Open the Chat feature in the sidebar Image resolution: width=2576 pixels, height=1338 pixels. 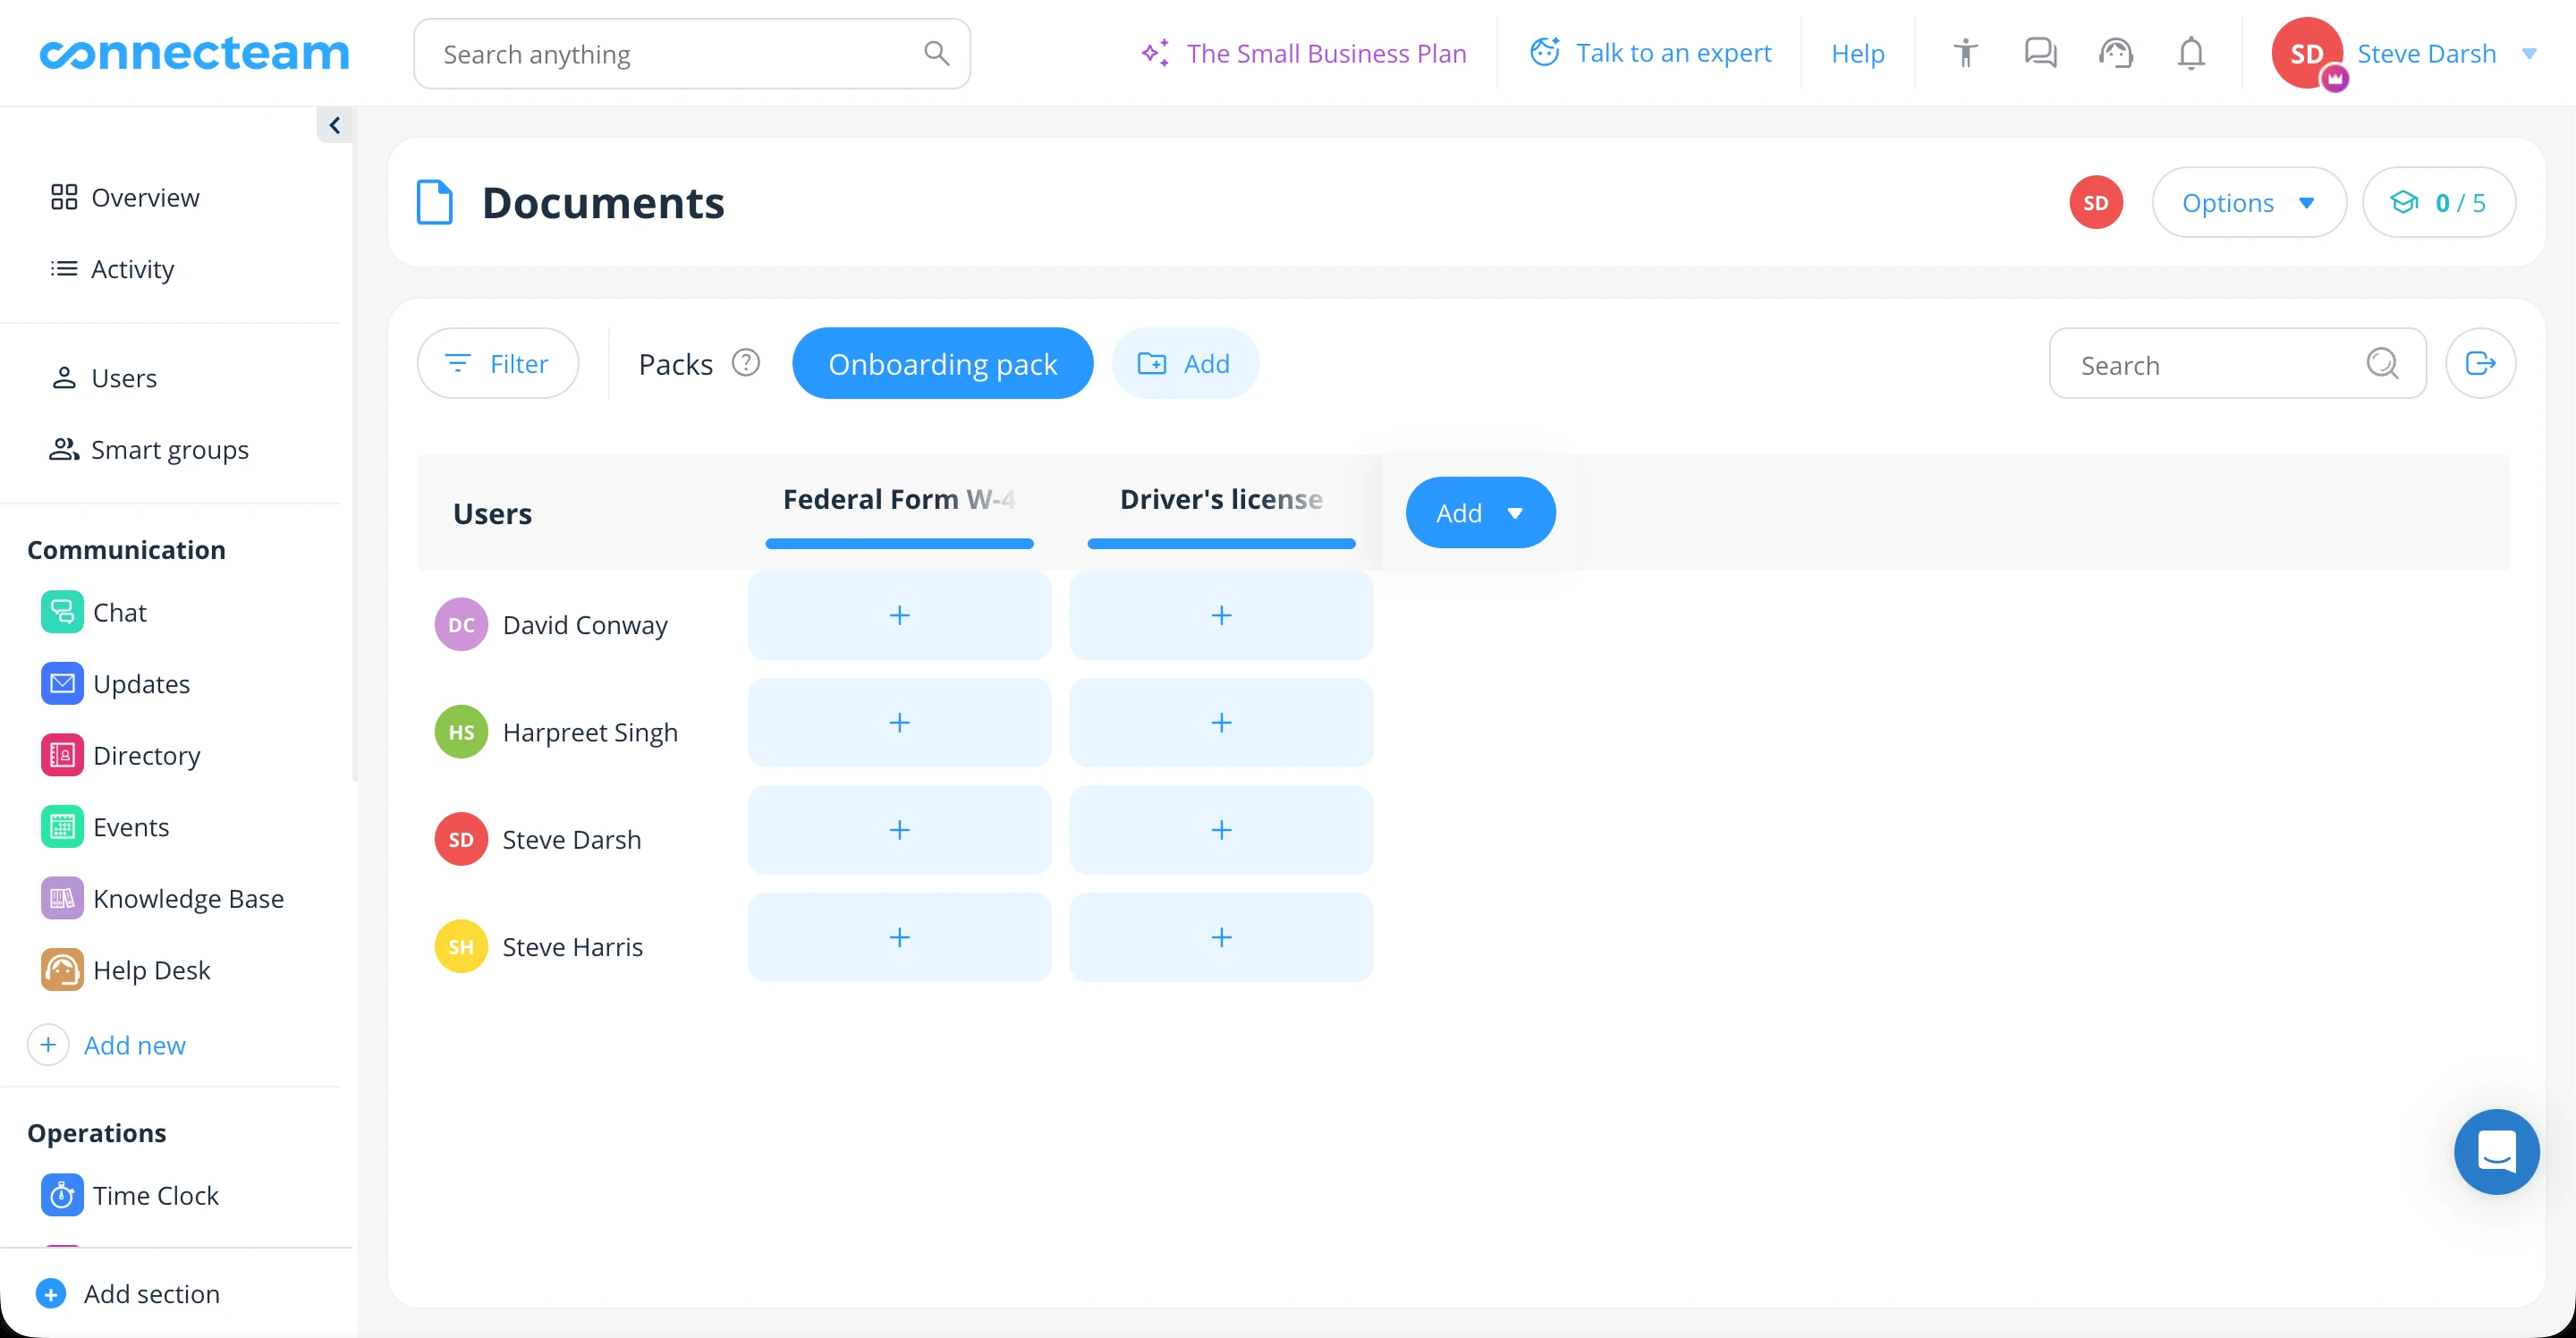tap(119, 612)
